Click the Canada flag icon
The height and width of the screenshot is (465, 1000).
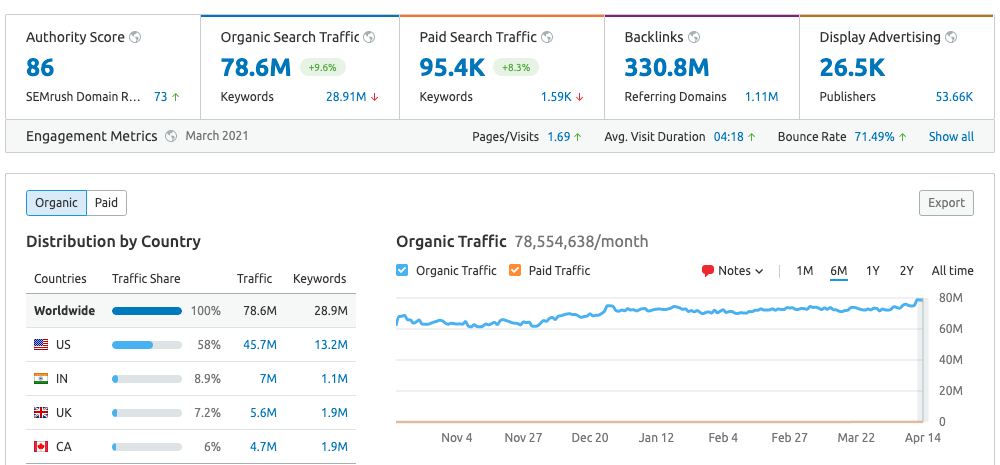tap(41, 447)
